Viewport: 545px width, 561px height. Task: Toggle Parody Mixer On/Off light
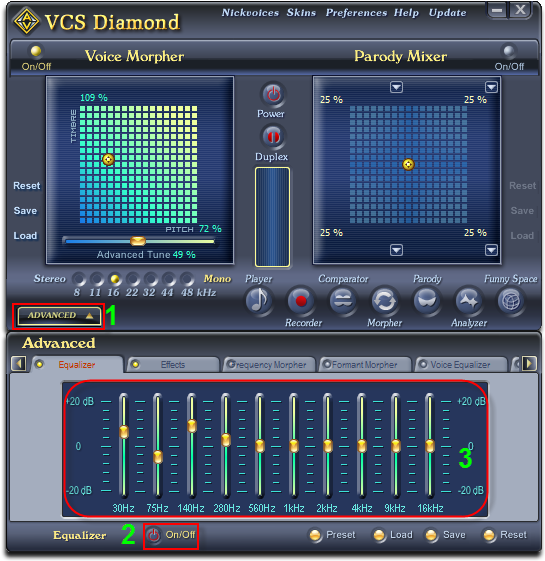(508, 51)
